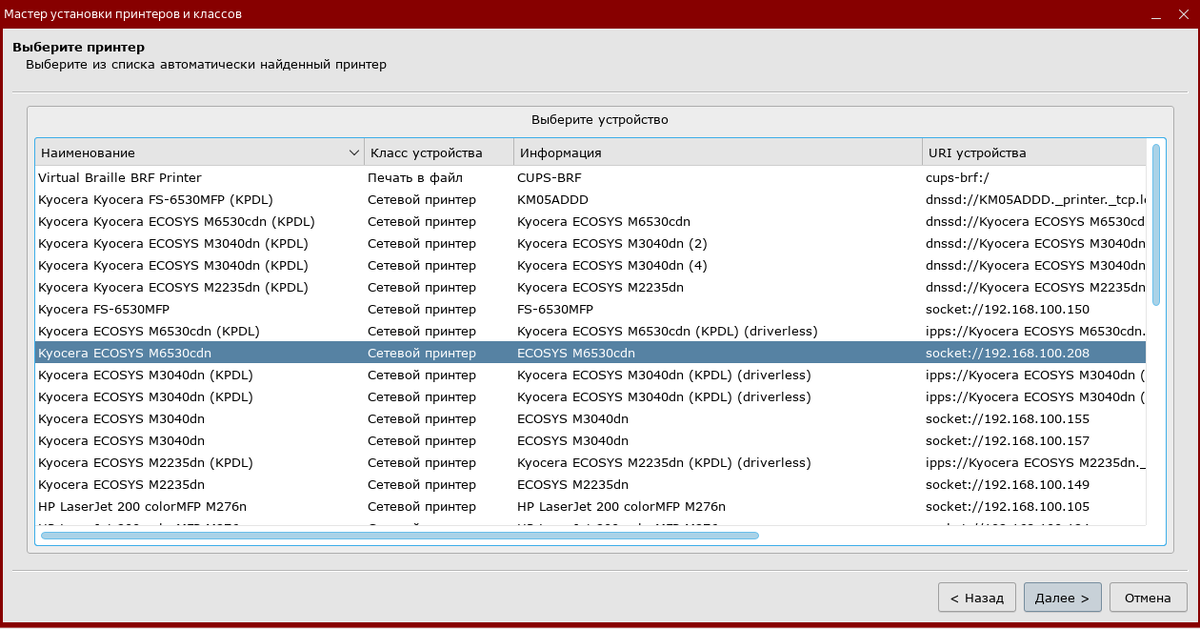This screenshot has width=1200, height=629.
Task: Sort by the Класс устройства column header
Action: coord(439,153)
